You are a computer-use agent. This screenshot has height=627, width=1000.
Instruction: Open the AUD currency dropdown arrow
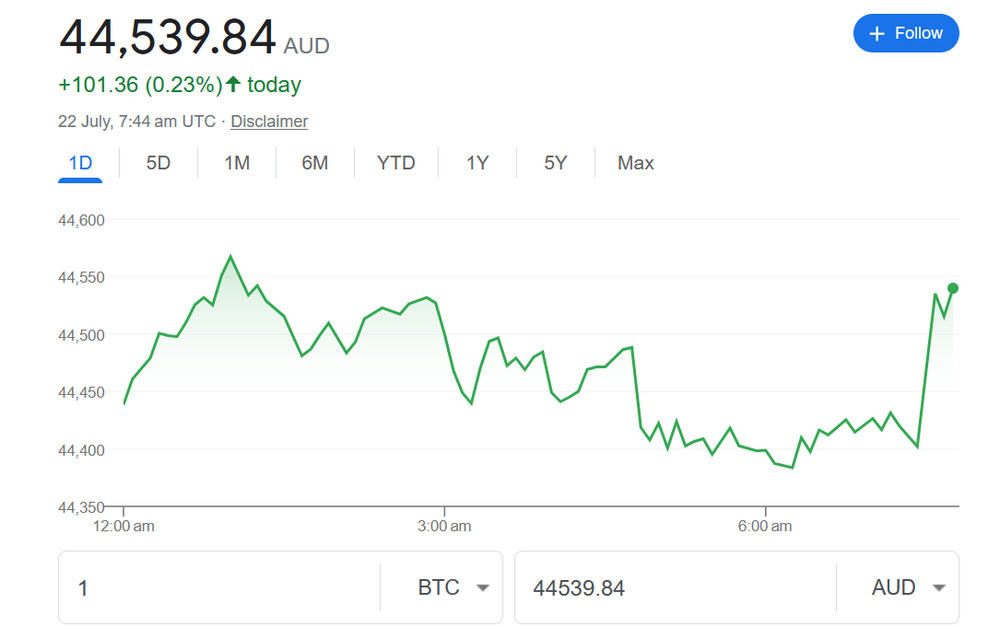pyautogui.click(x=938, y=588)
